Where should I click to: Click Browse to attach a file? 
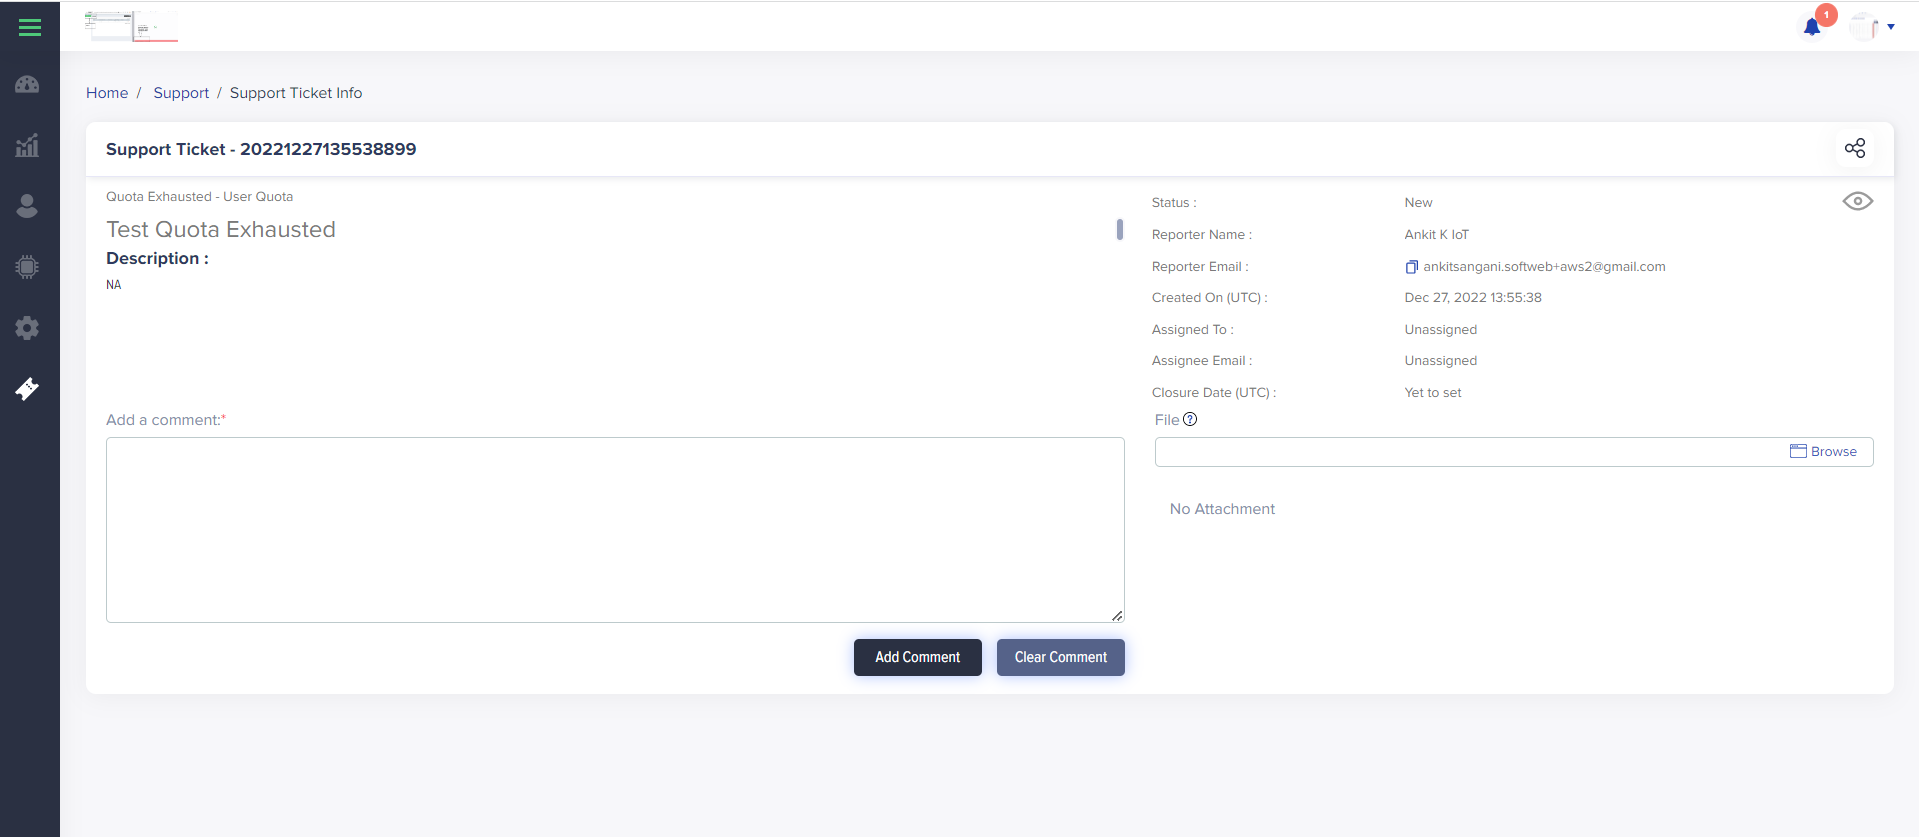1823,452
